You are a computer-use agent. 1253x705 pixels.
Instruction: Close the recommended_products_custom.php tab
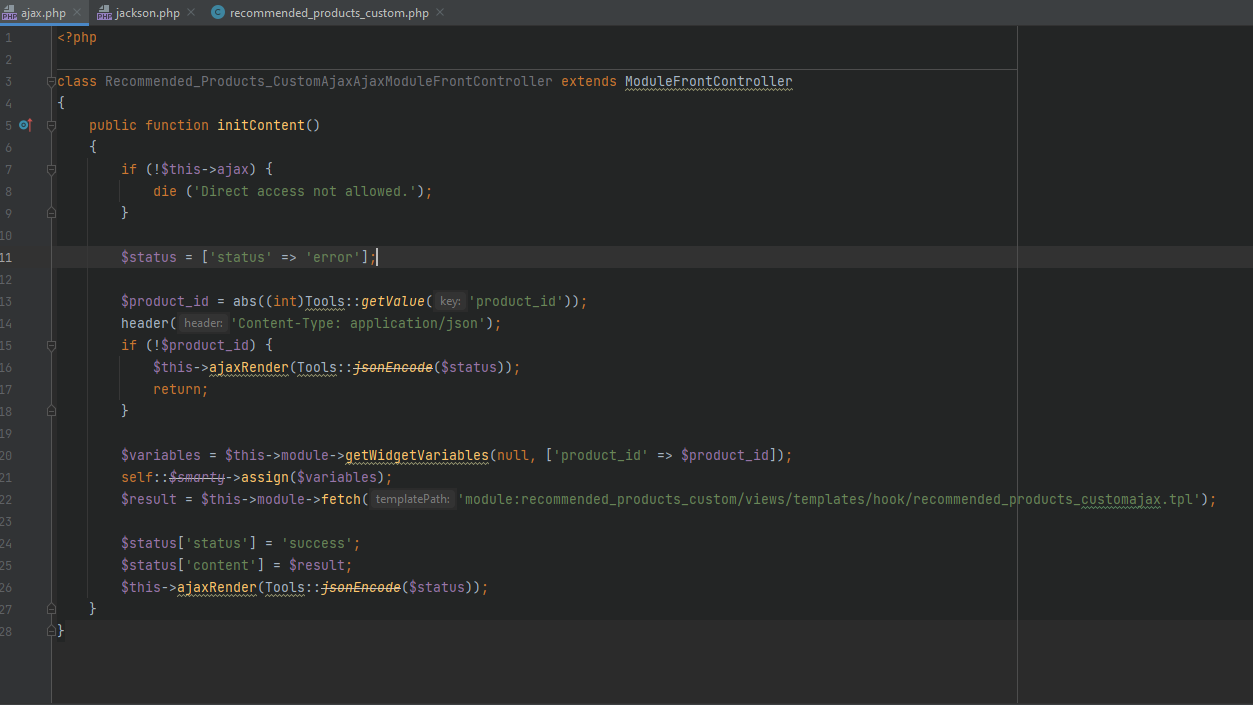point(440,13)
